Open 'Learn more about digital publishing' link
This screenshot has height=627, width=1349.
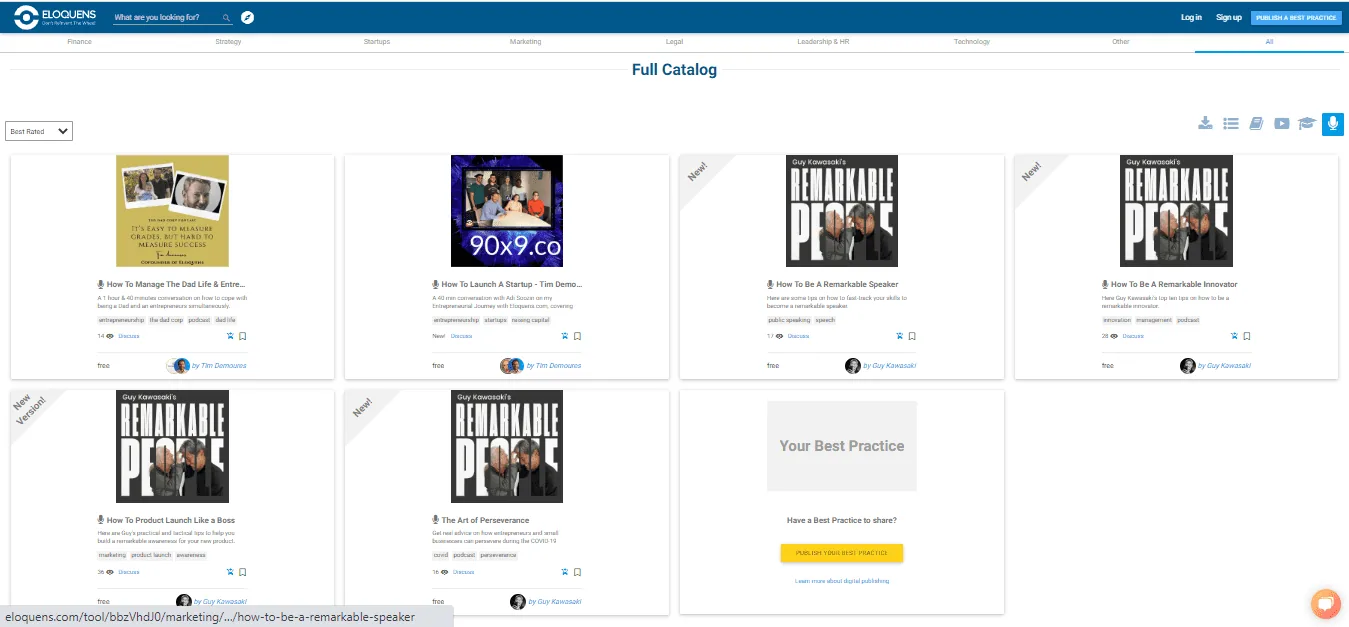[x=842, y=581]
